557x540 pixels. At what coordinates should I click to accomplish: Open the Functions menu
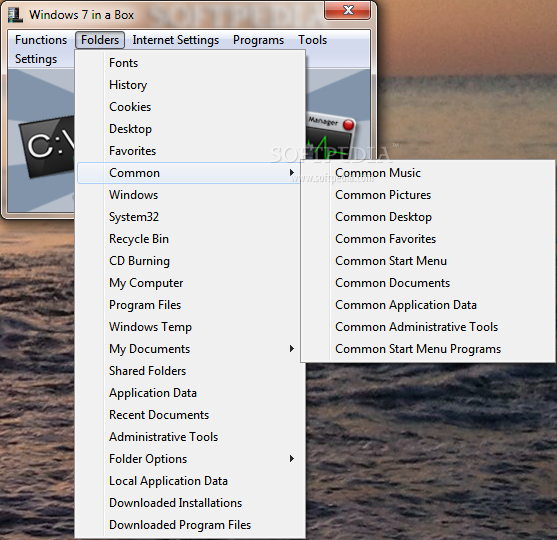pyautogui.click(x=41, y=40)
